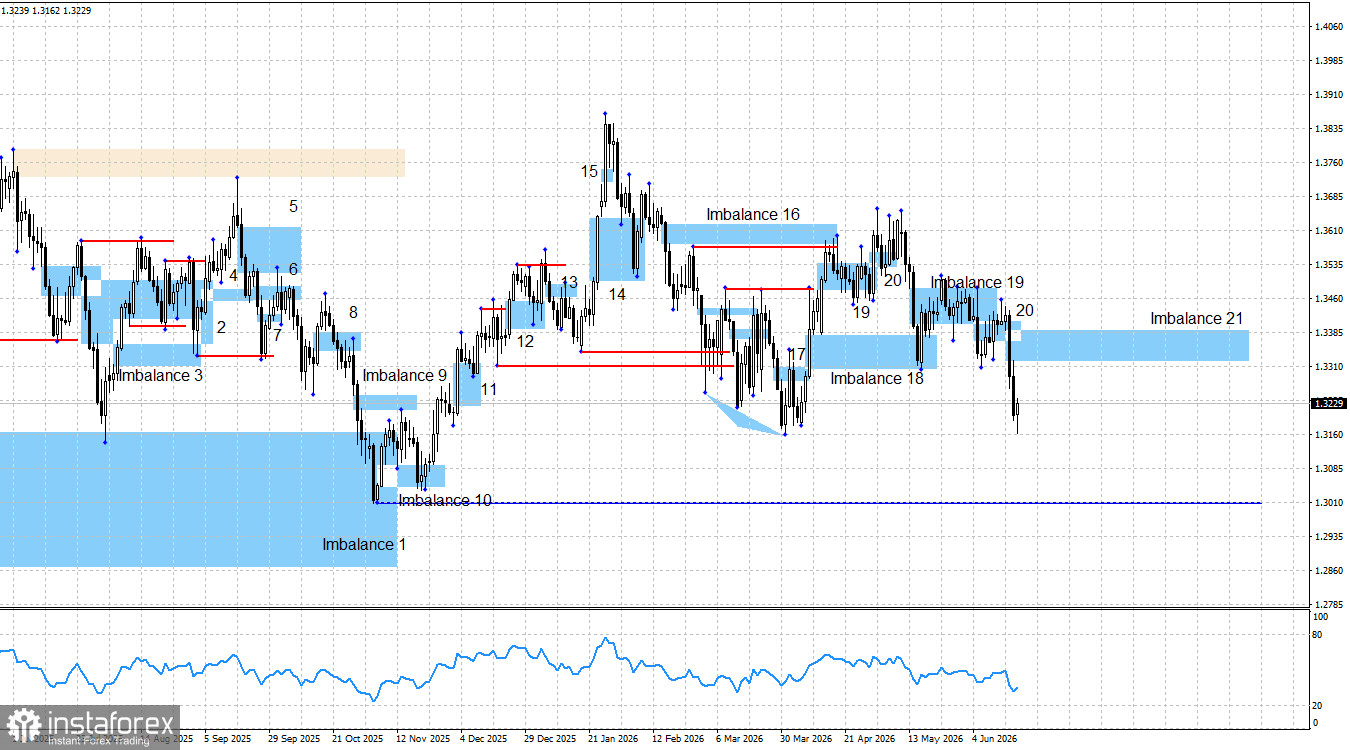Click the 21 Oct 2025 date label
The height and width of the screenshot is (750, 1350).
(357, 739)
